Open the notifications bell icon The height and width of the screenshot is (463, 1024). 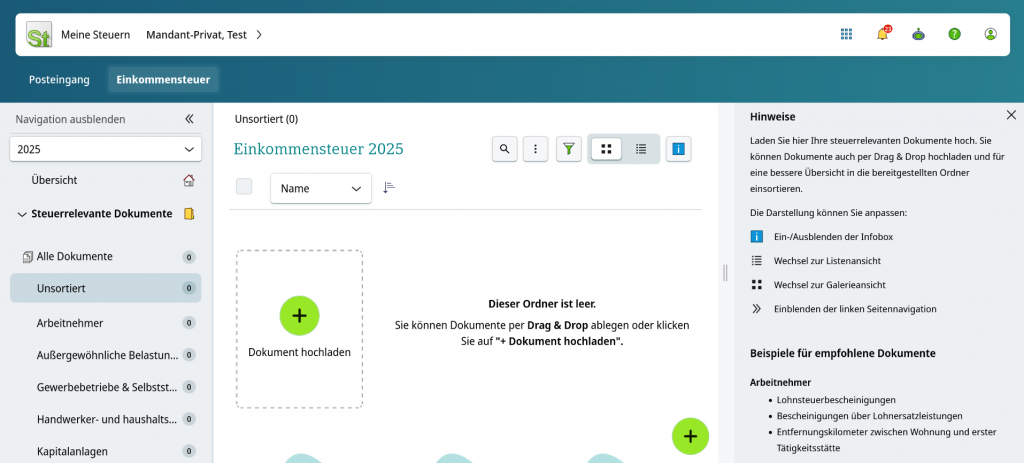pyautogui.click(x=882, y=34)
